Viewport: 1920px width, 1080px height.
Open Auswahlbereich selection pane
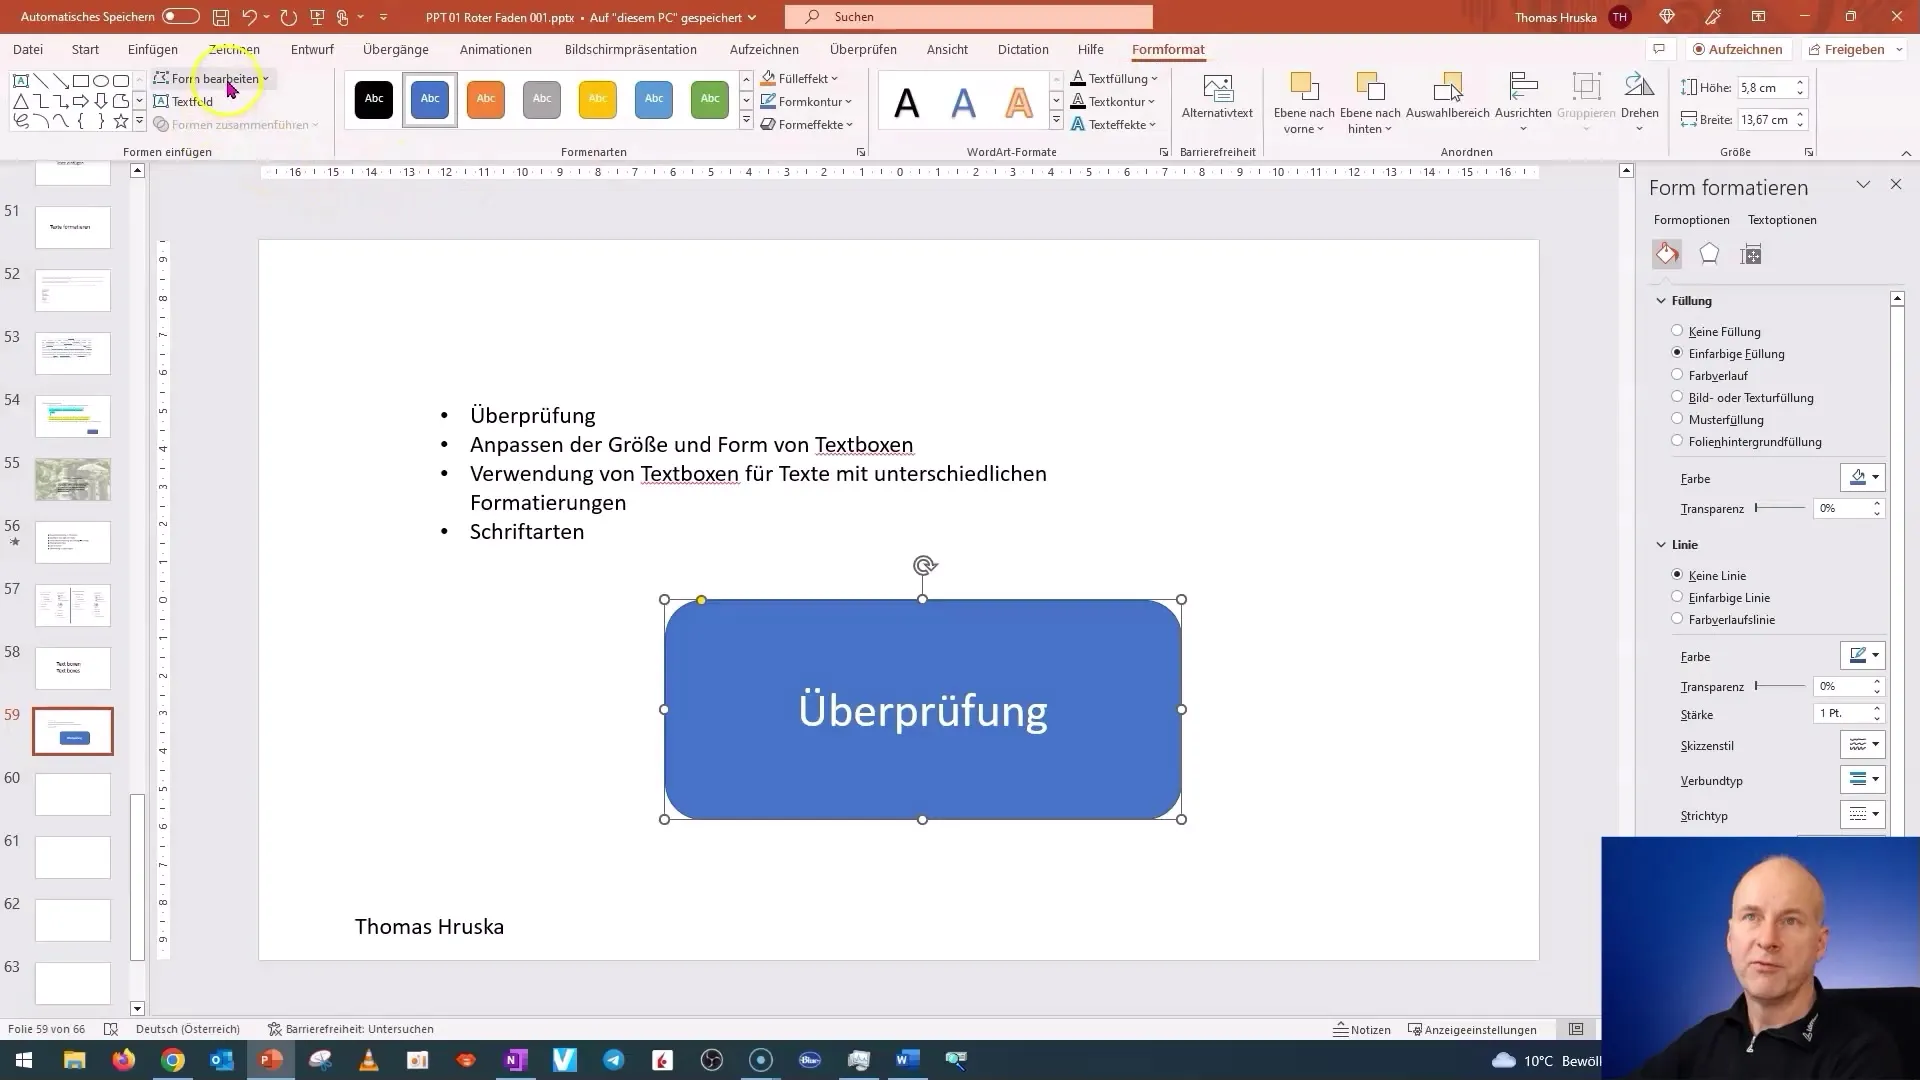pyautogui.click(x=1447, y=98)
